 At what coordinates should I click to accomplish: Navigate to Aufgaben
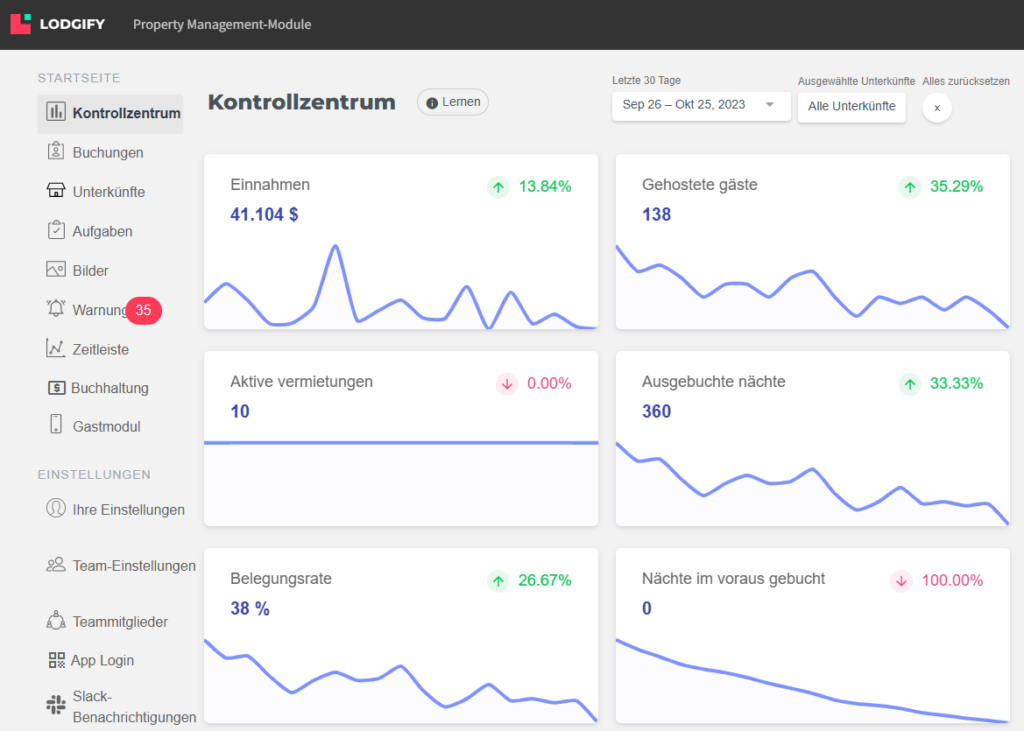point(103,231)
